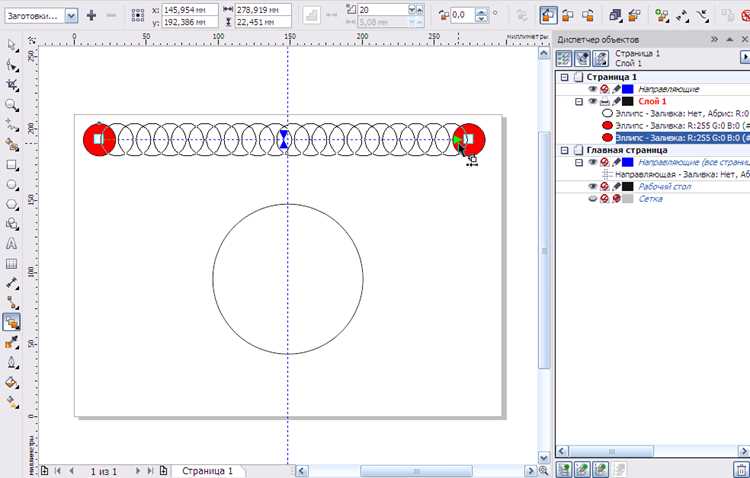Choose the Ellipse tool in toolbox
The height and width of the screenshot is (478, 750).
point(11,185)
